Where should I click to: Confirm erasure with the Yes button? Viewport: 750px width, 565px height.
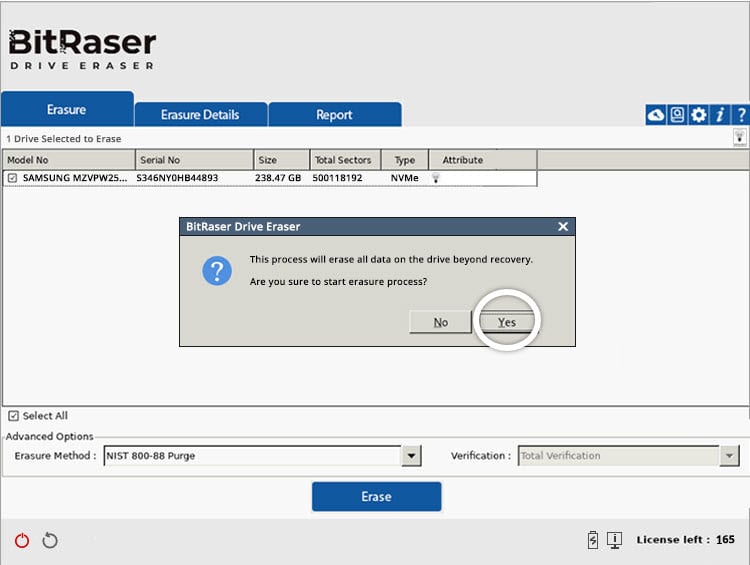pyautogui.click(x=507, y=322)
